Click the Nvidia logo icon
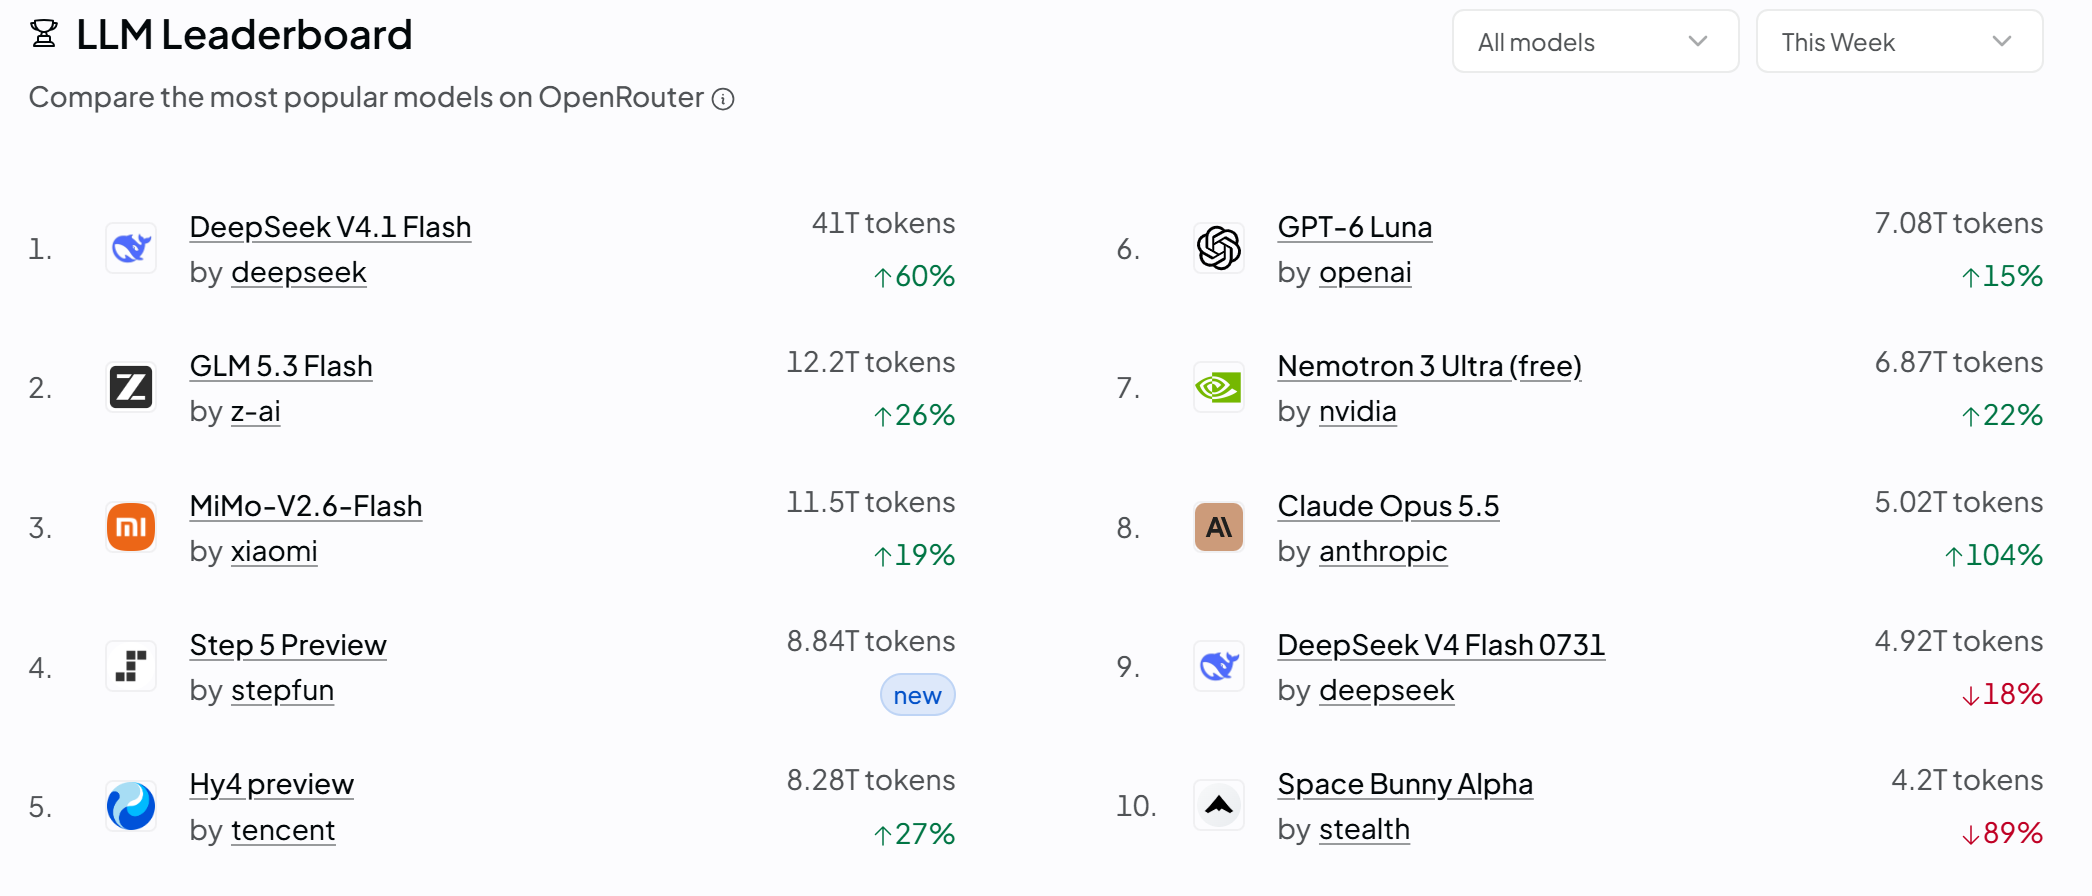This screenshot has width=2092, height=896. tap(1219, 387)
